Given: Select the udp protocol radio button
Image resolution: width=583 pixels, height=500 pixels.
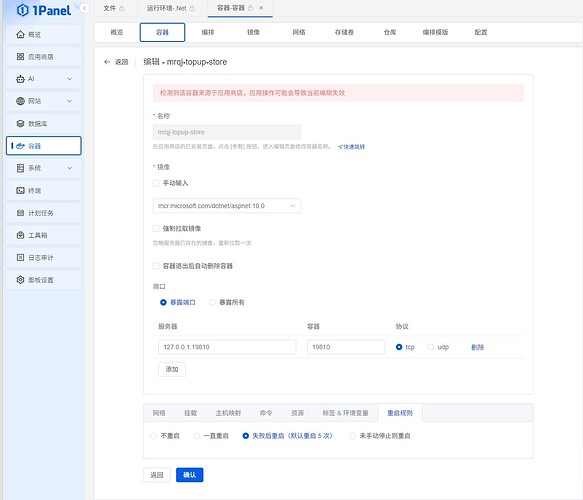Looking at the screenshot, I should tap(431, 347).
